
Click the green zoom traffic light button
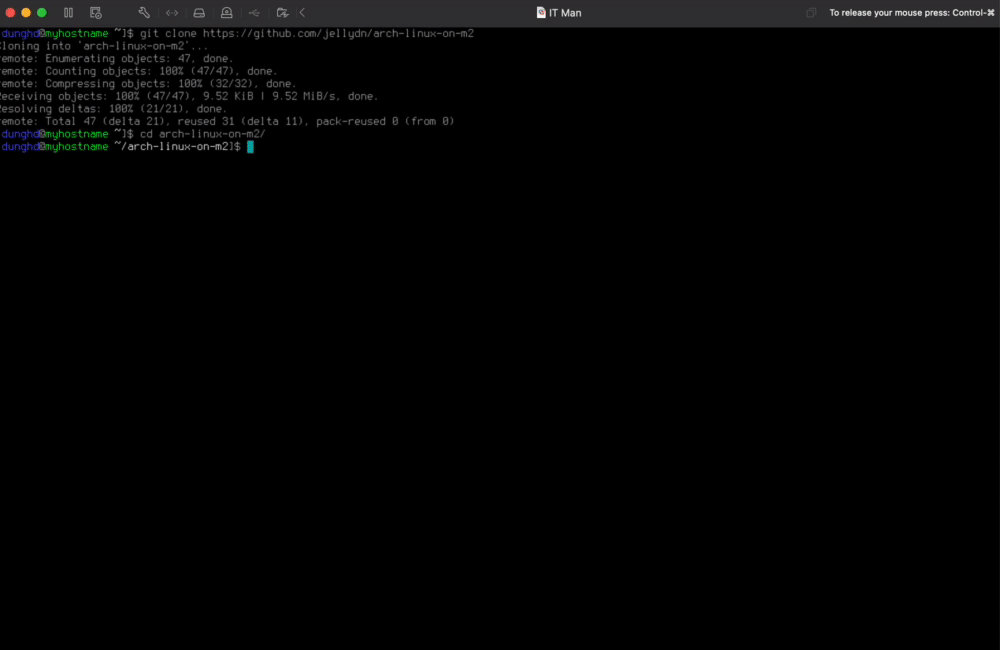tap(40, 12)
